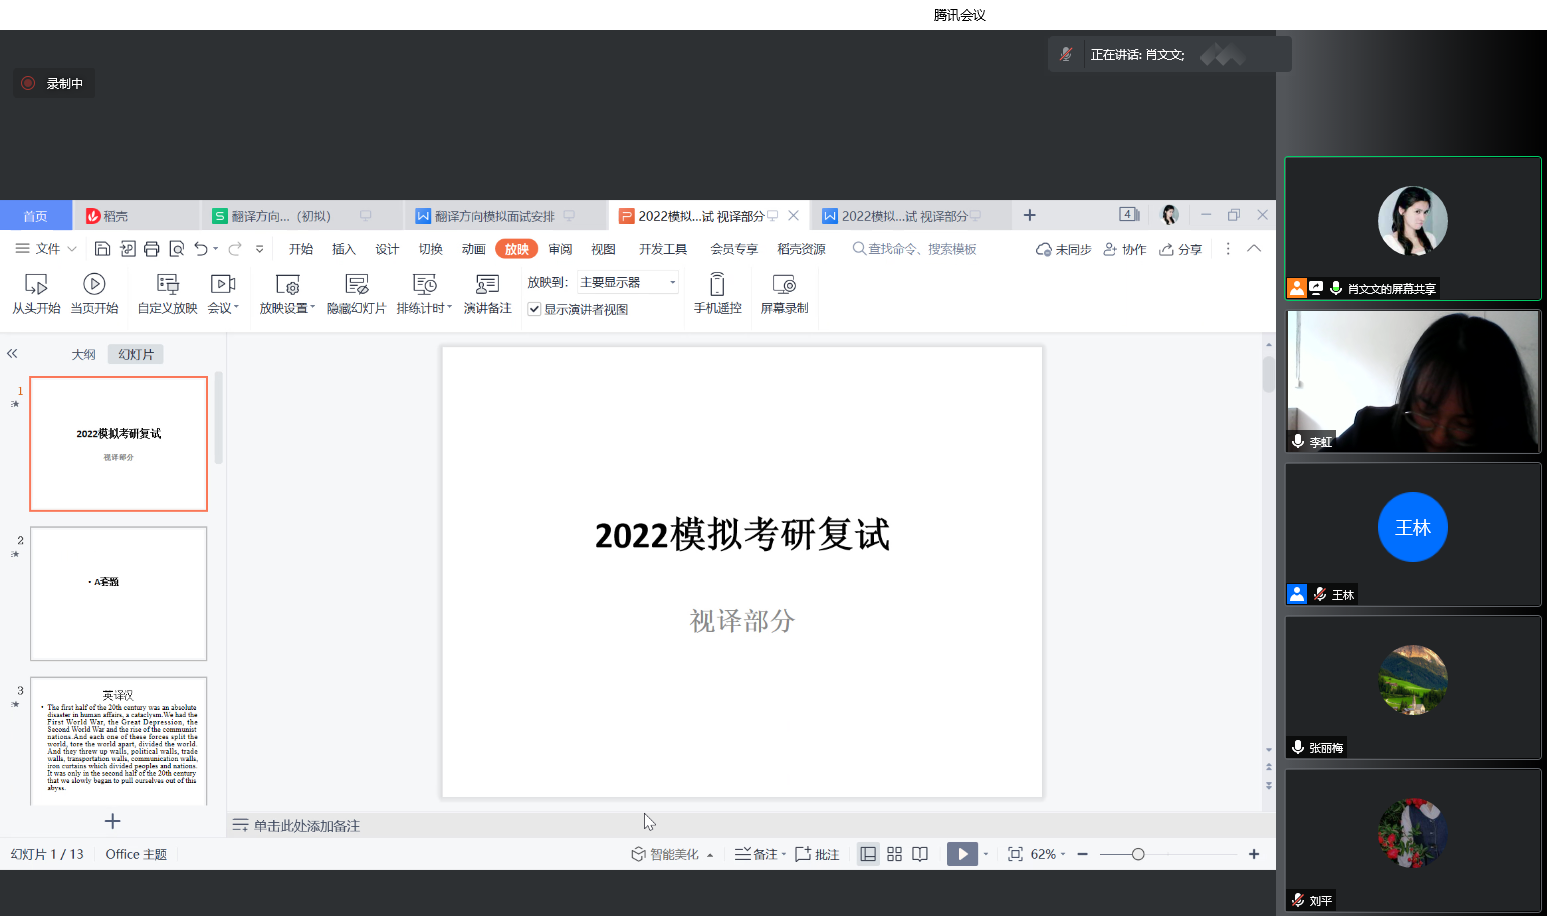Expand the 62% zoom level dropdown
This screenshot has height=916, width=1547.
[1063, 854]
